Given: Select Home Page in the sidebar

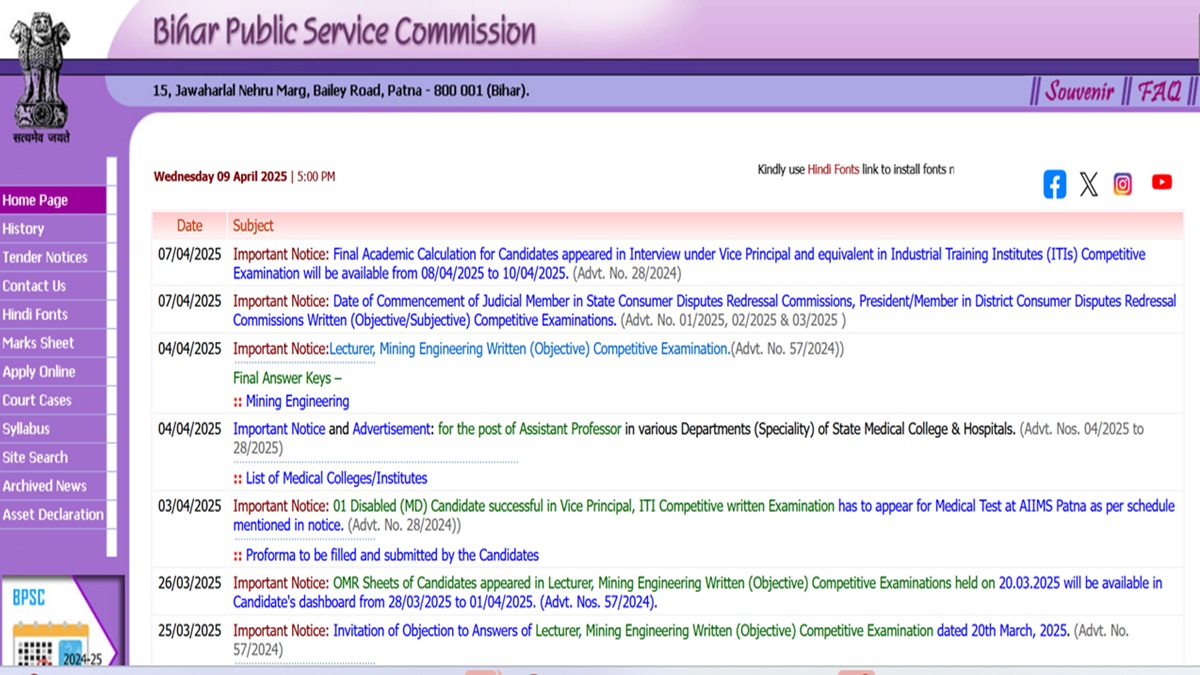Looking at the screenshot, I should pos(40,200).
